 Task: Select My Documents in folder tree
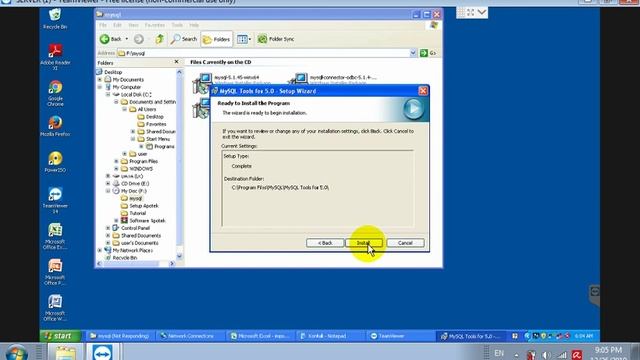point(128,80)
